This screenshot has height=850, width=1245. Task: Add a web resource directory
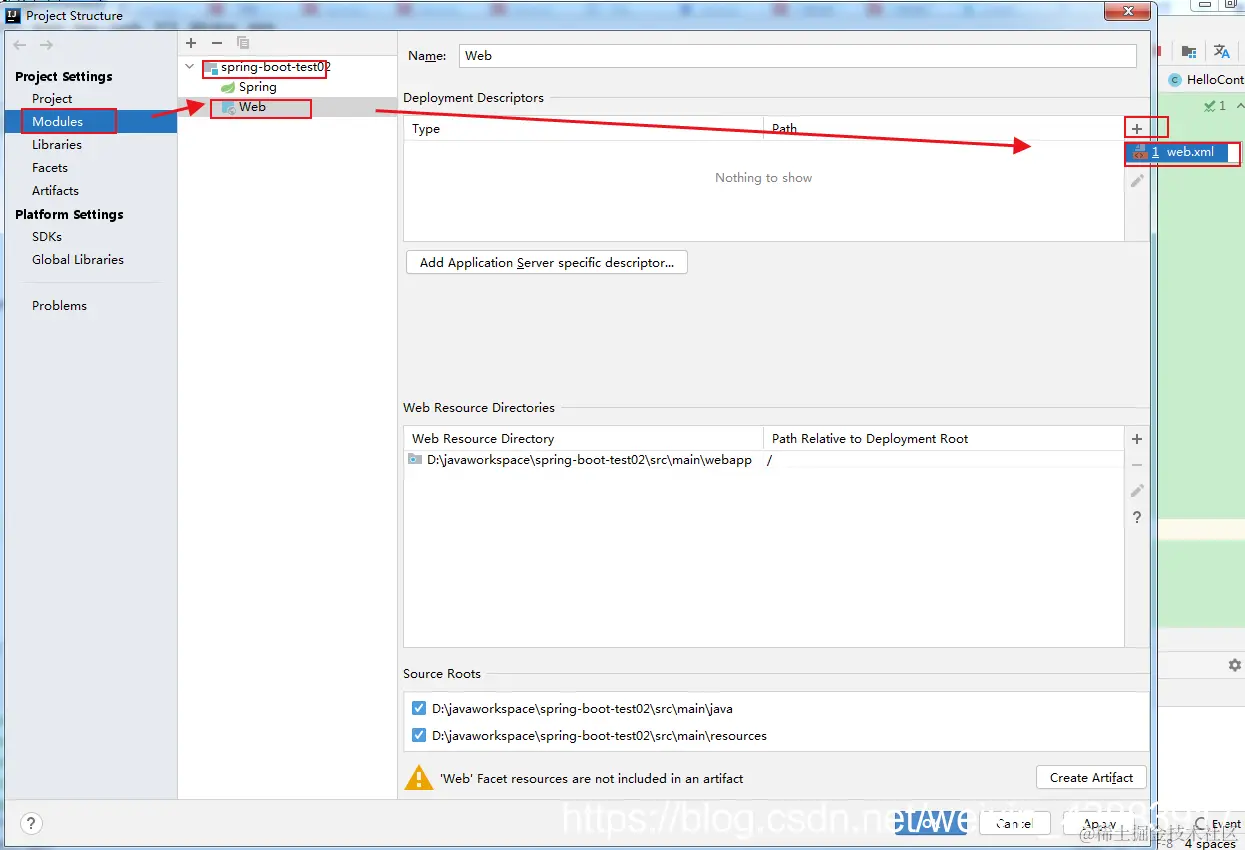coord(1137,439)
